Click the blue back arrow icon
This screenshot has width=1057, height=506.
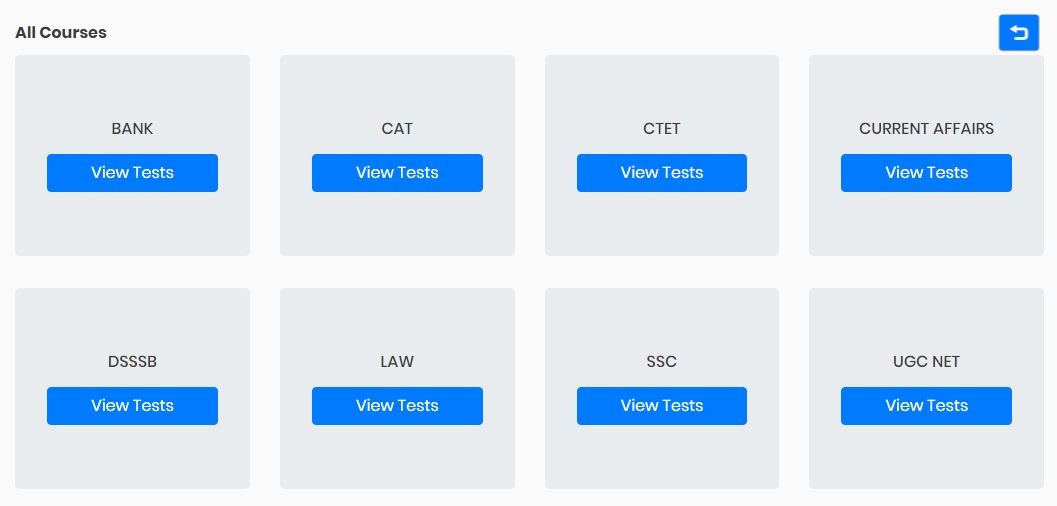coord(1019,32)
